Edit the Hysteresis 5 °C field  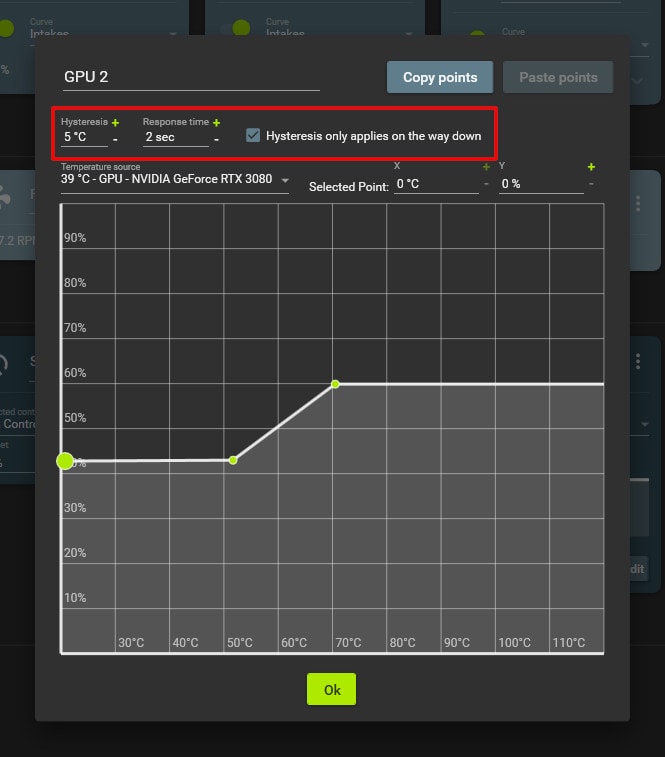click(x=85, y=138)
